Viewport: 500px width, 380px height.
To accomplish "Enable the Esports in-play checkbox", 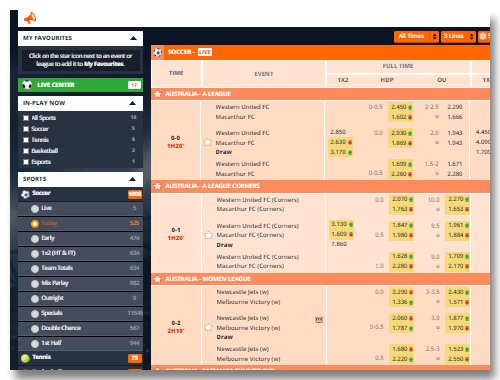I will [26, 162].
